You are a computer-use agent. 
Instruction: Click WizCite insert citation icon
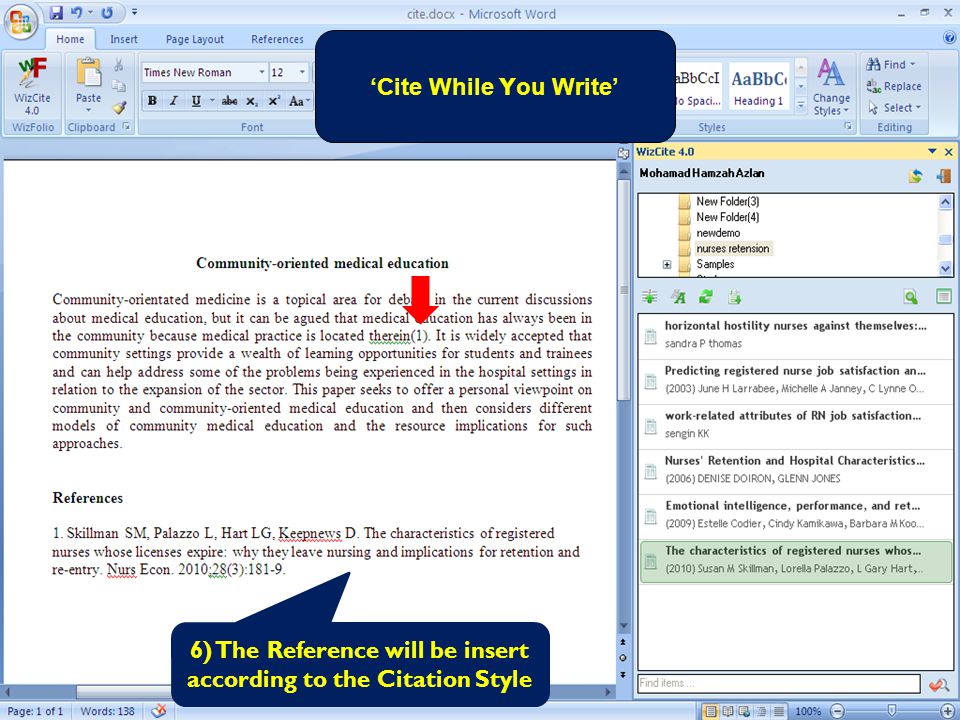point(650,297)
